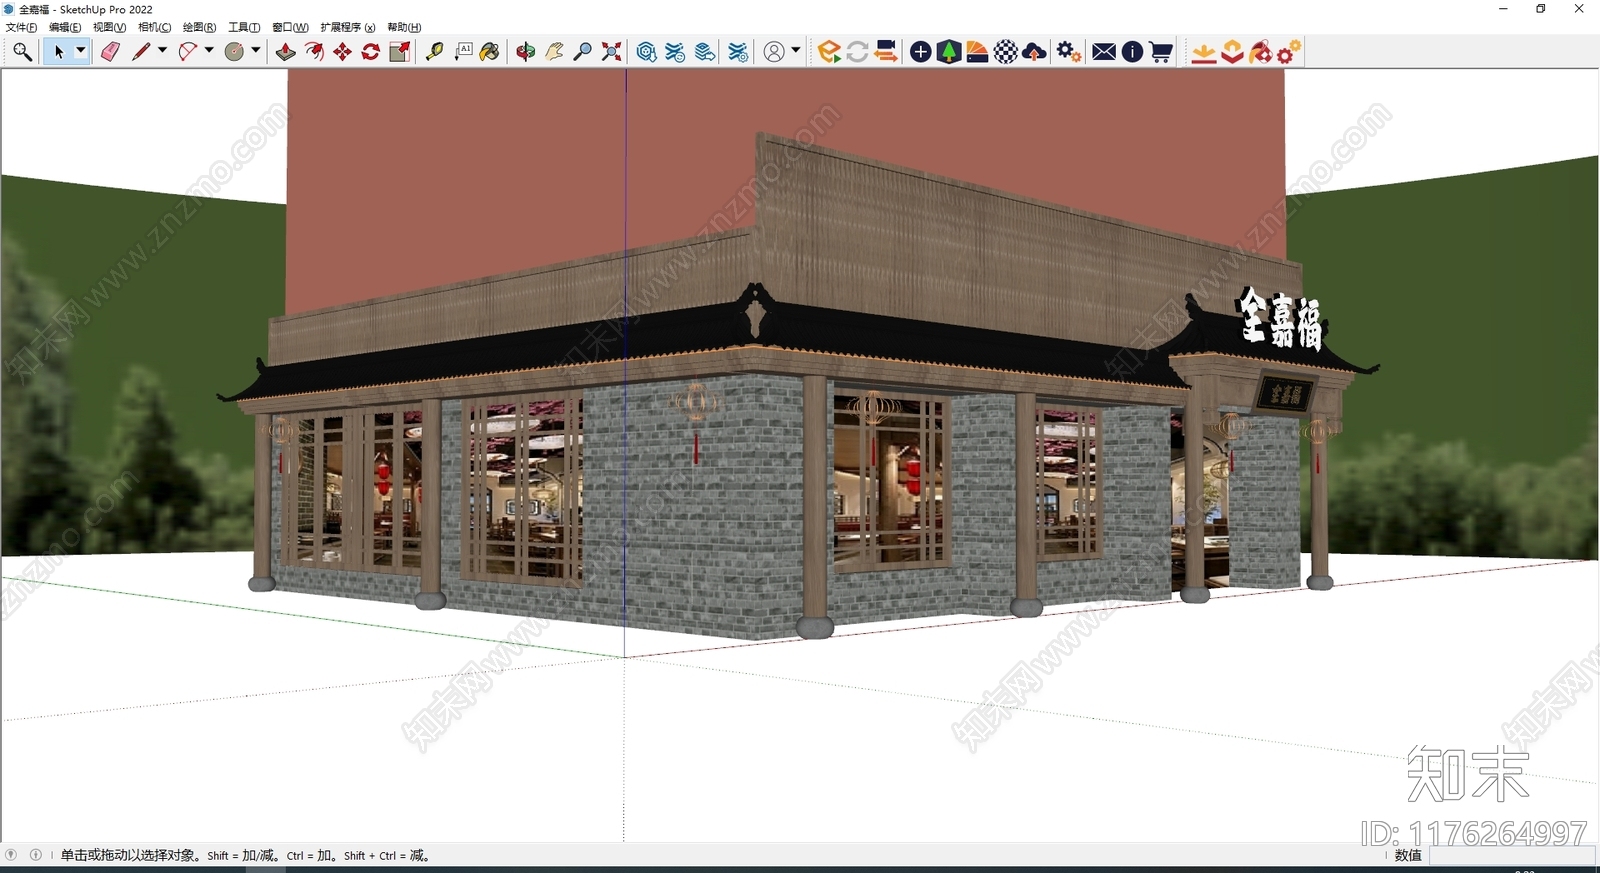This screenshot has height=873, width=1600.
Task: Activate the Offset tool
Action: (x=314, y=52)
